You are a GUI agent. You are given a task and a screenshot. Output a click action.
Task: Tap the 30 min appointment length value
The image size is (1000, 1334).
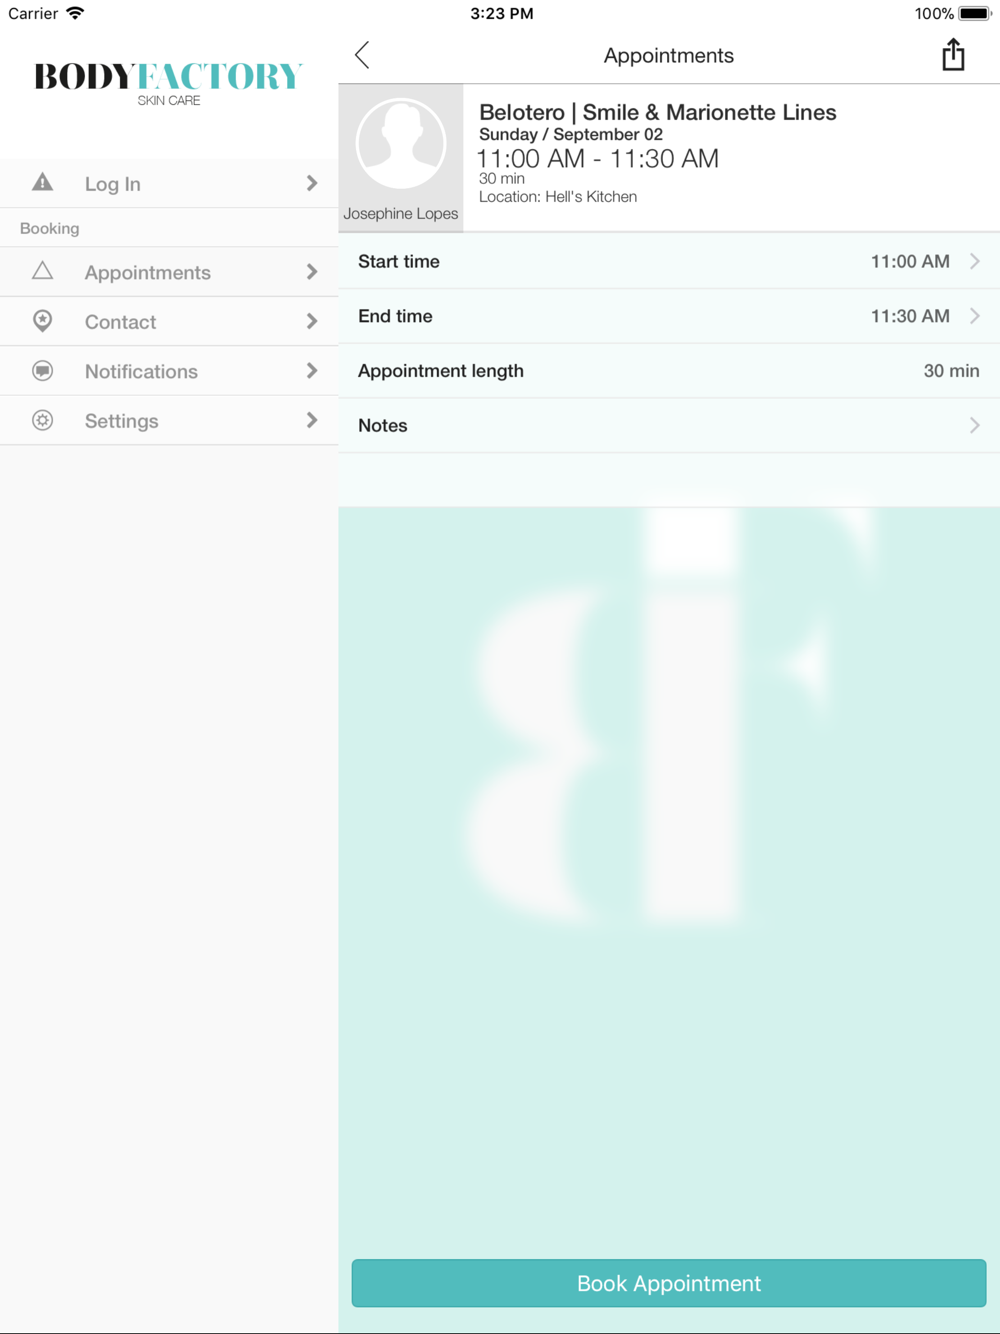click(x=951, y=371)
